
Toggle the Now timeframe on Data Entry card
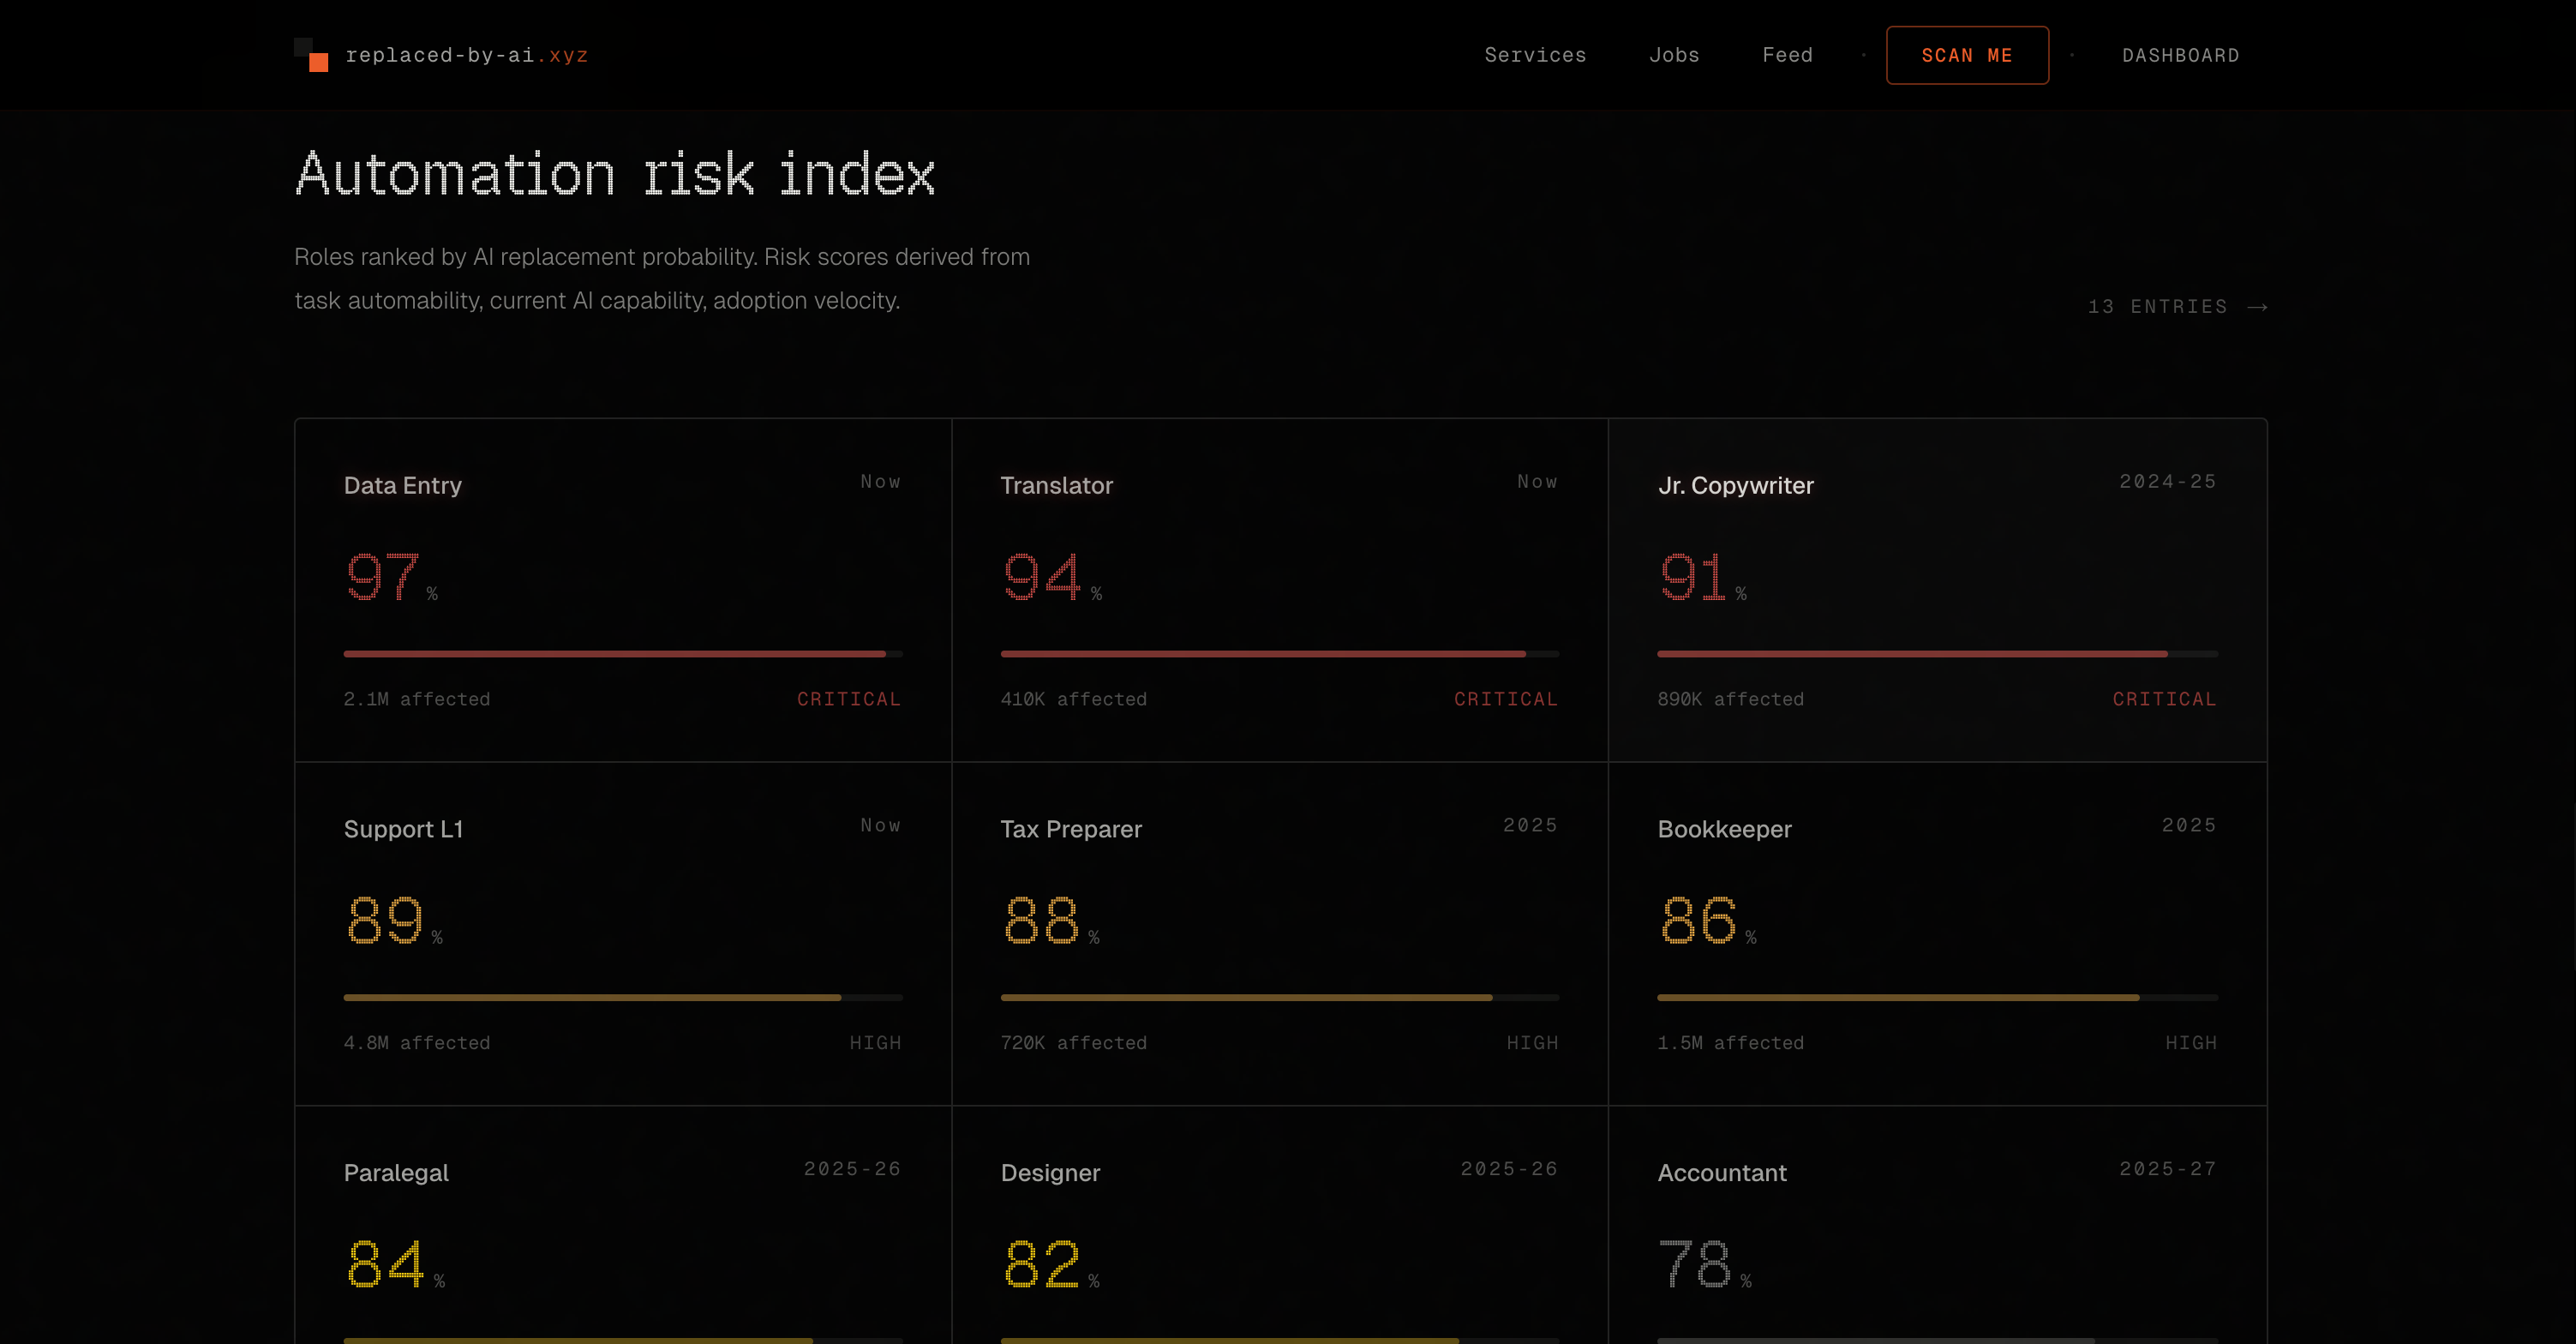(880, 482)
